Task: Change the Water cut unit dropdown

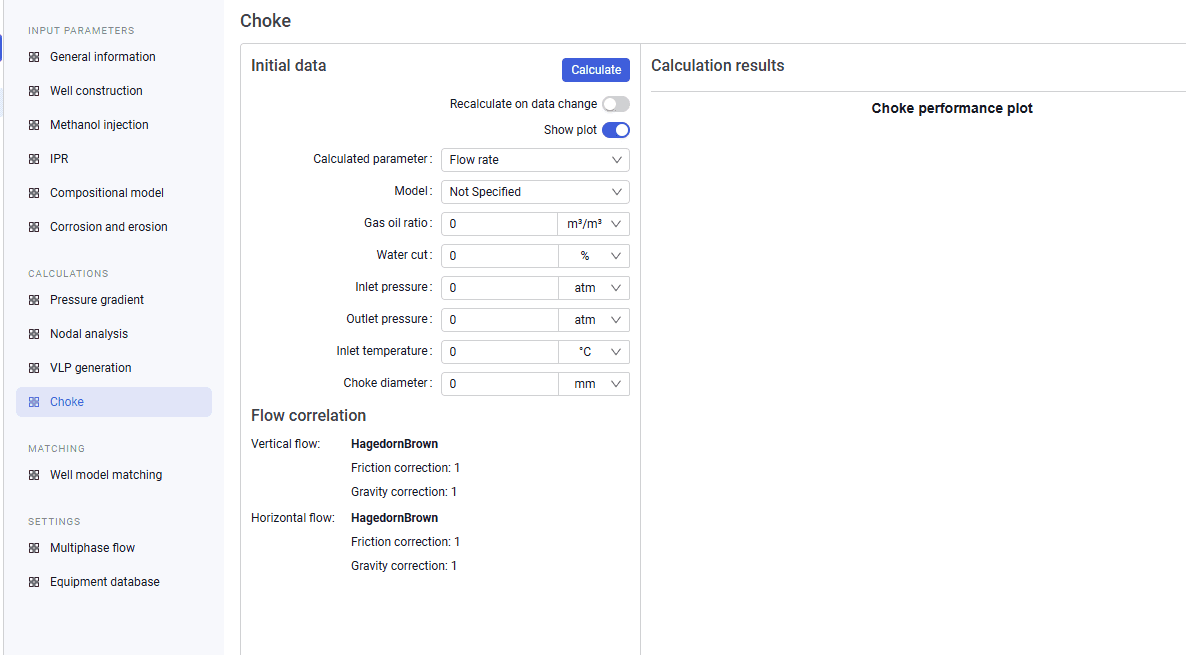Action: click(x=594, y=256)
